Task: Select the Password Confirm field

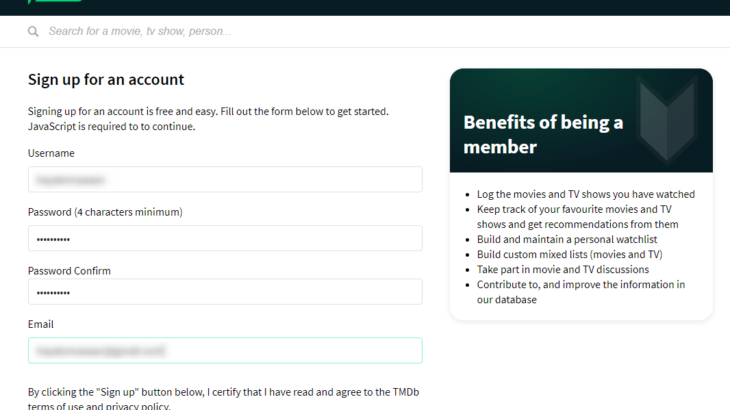Action: pos(225,292)
